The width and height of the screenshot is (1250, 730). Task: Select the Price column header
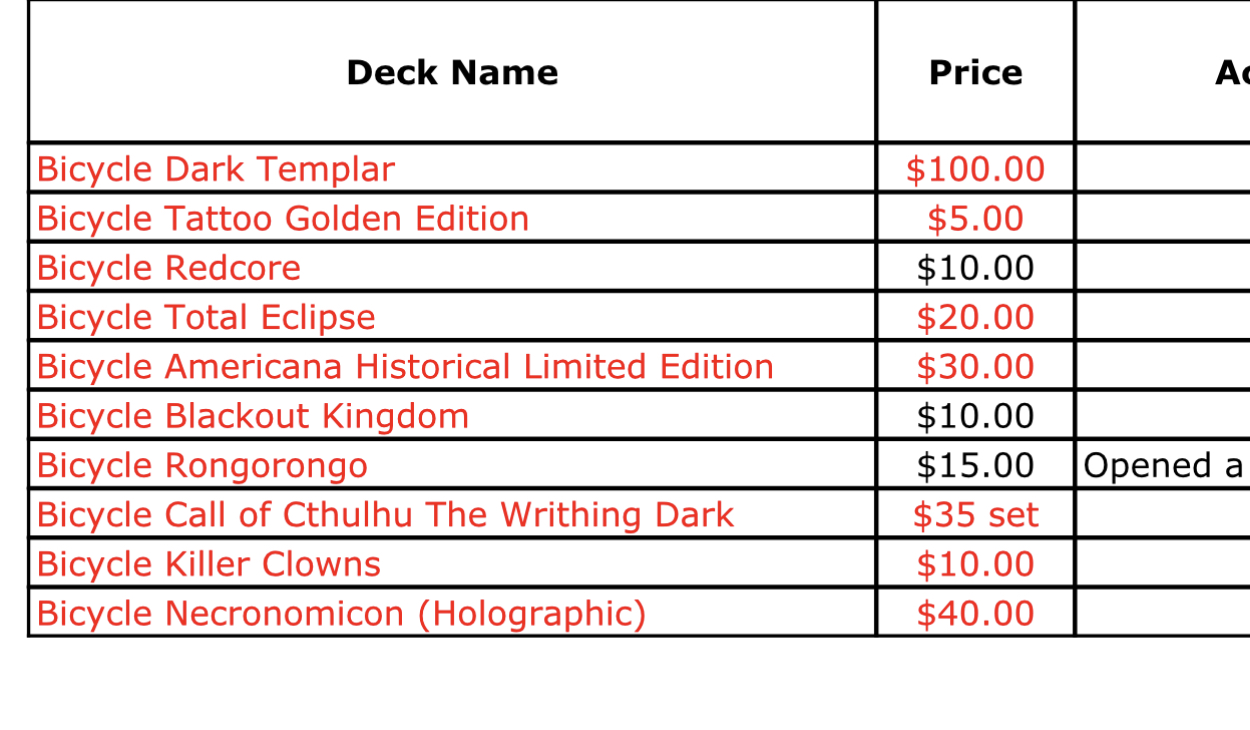coord(975,72)
